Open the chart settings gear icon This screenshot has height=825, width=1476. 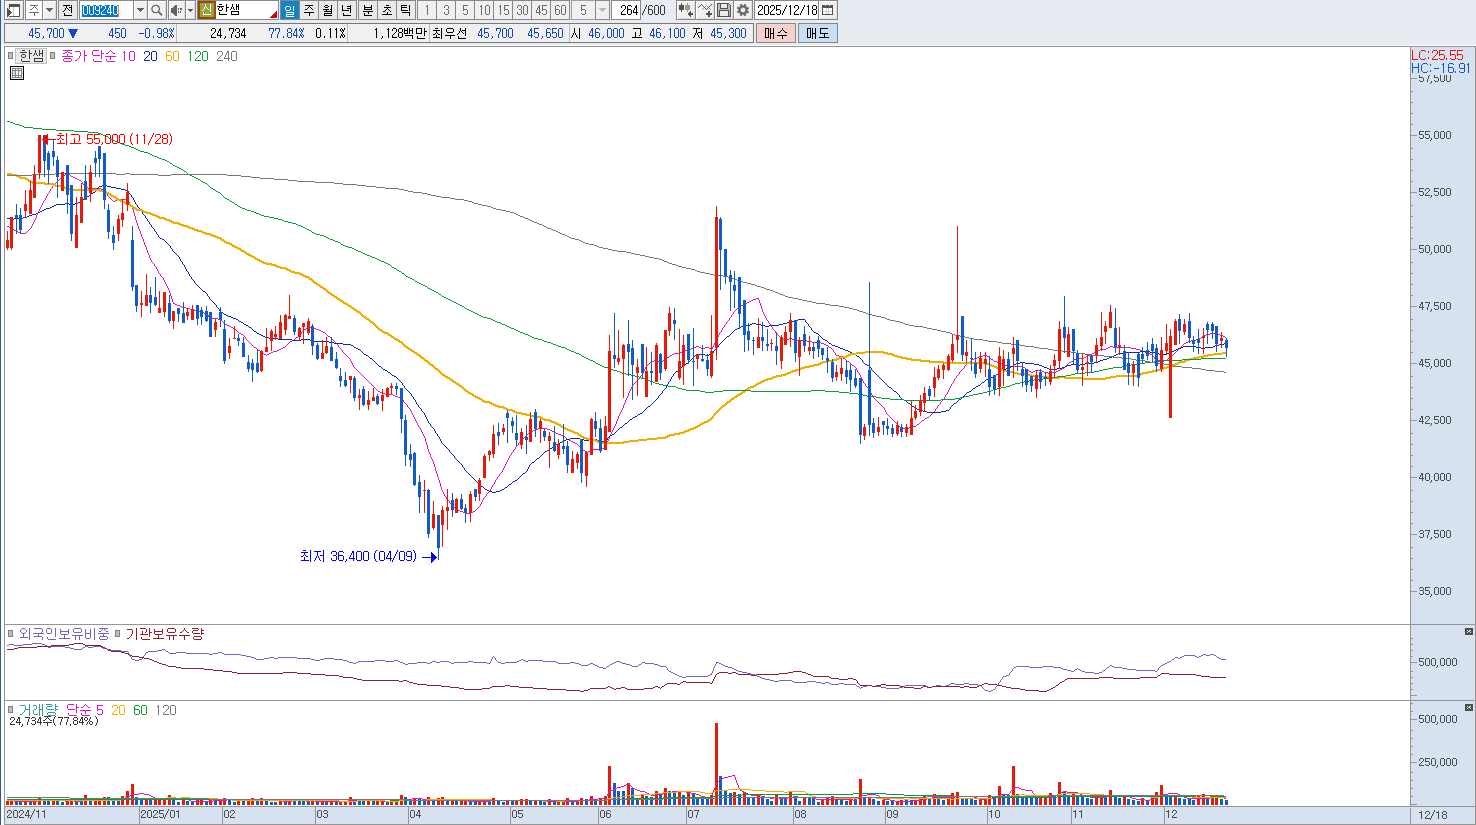pos(743,10)
